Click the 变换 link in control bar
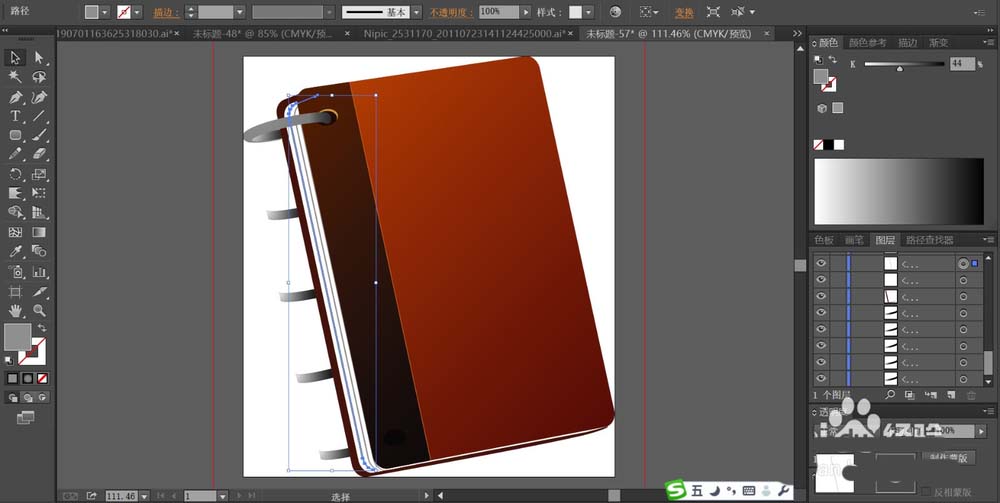Image resolution: width=1000 pixels, height=503 pixels. pyautogui.click(x=684, y=12)
